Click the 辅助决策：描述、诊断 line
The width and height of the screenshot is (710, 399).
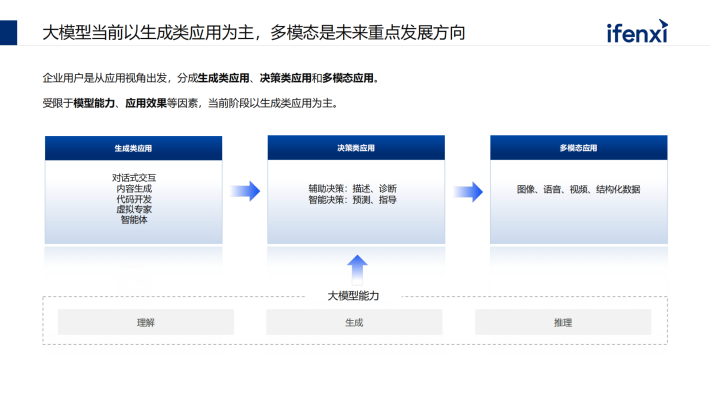tap(352, 188)
